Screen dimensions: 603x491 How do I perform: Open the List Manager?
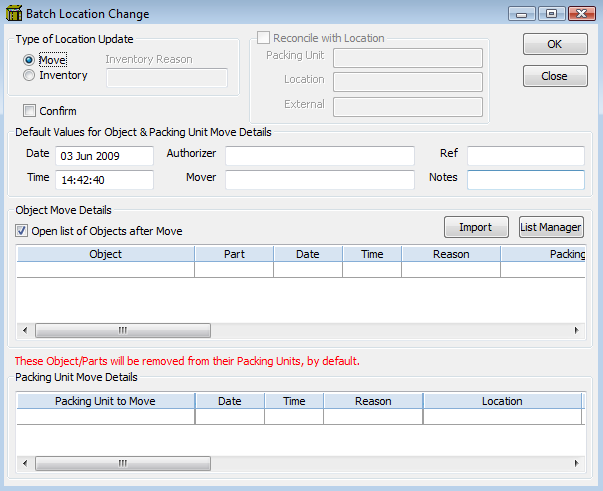coord(551,227)
